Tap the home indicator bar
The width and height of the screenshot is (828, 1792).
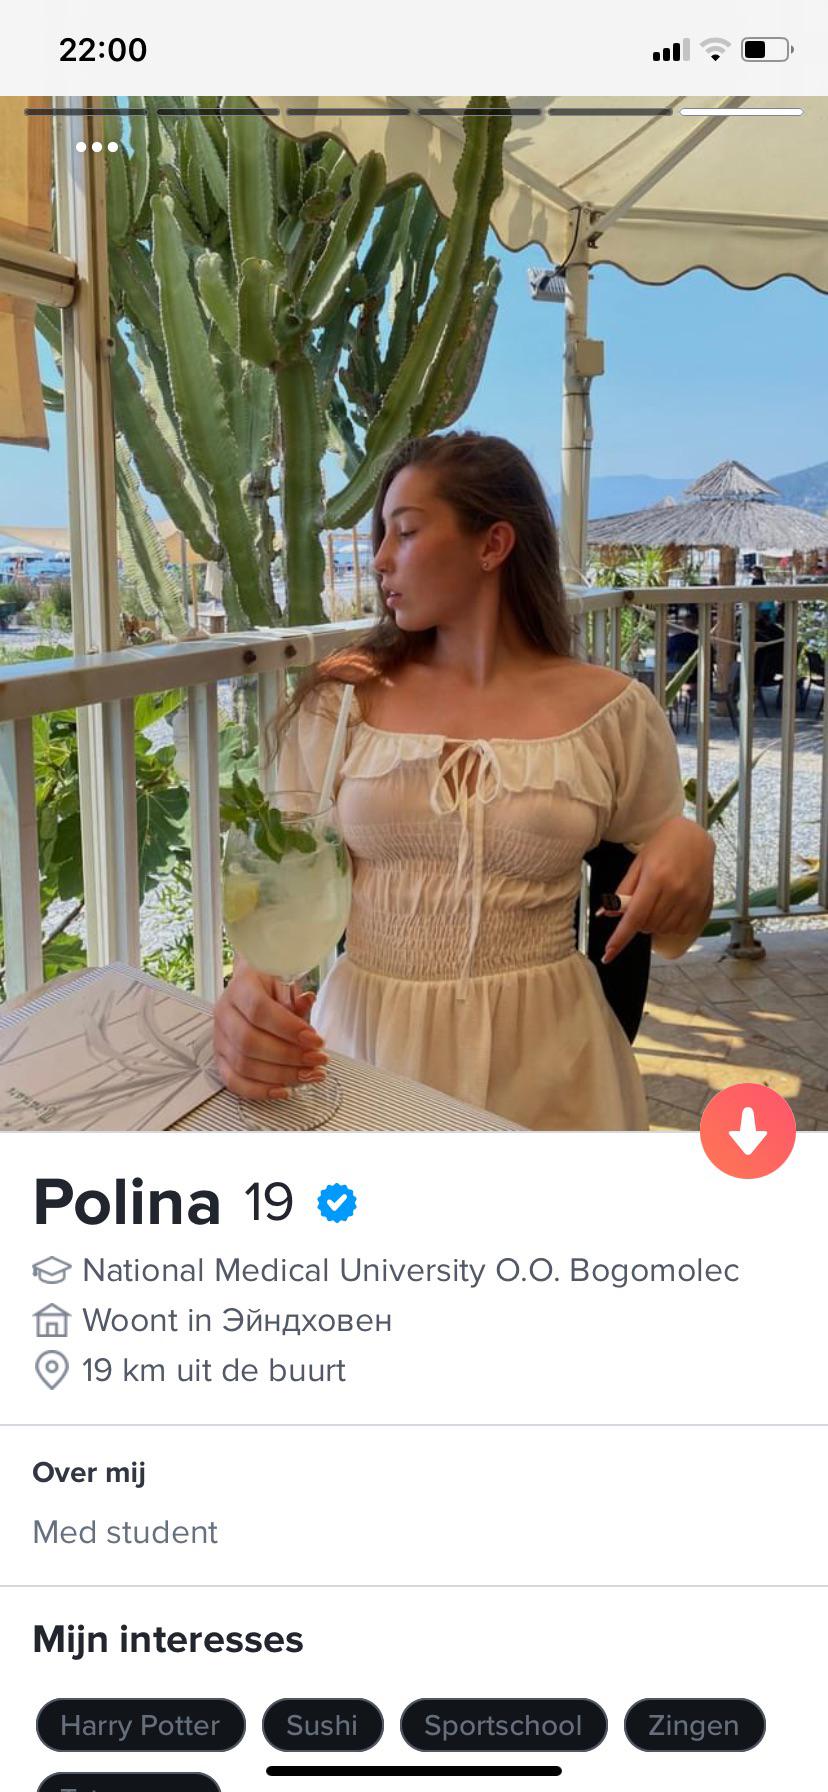[414, 1771]
